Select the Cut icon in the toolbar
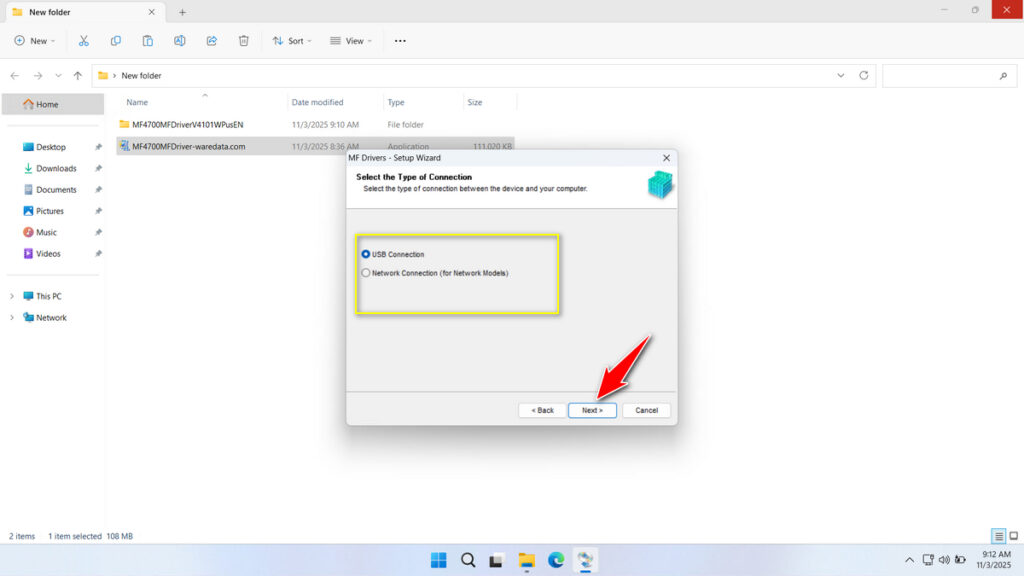Screen dimensions: 1024x576 (x=84, y=40)
